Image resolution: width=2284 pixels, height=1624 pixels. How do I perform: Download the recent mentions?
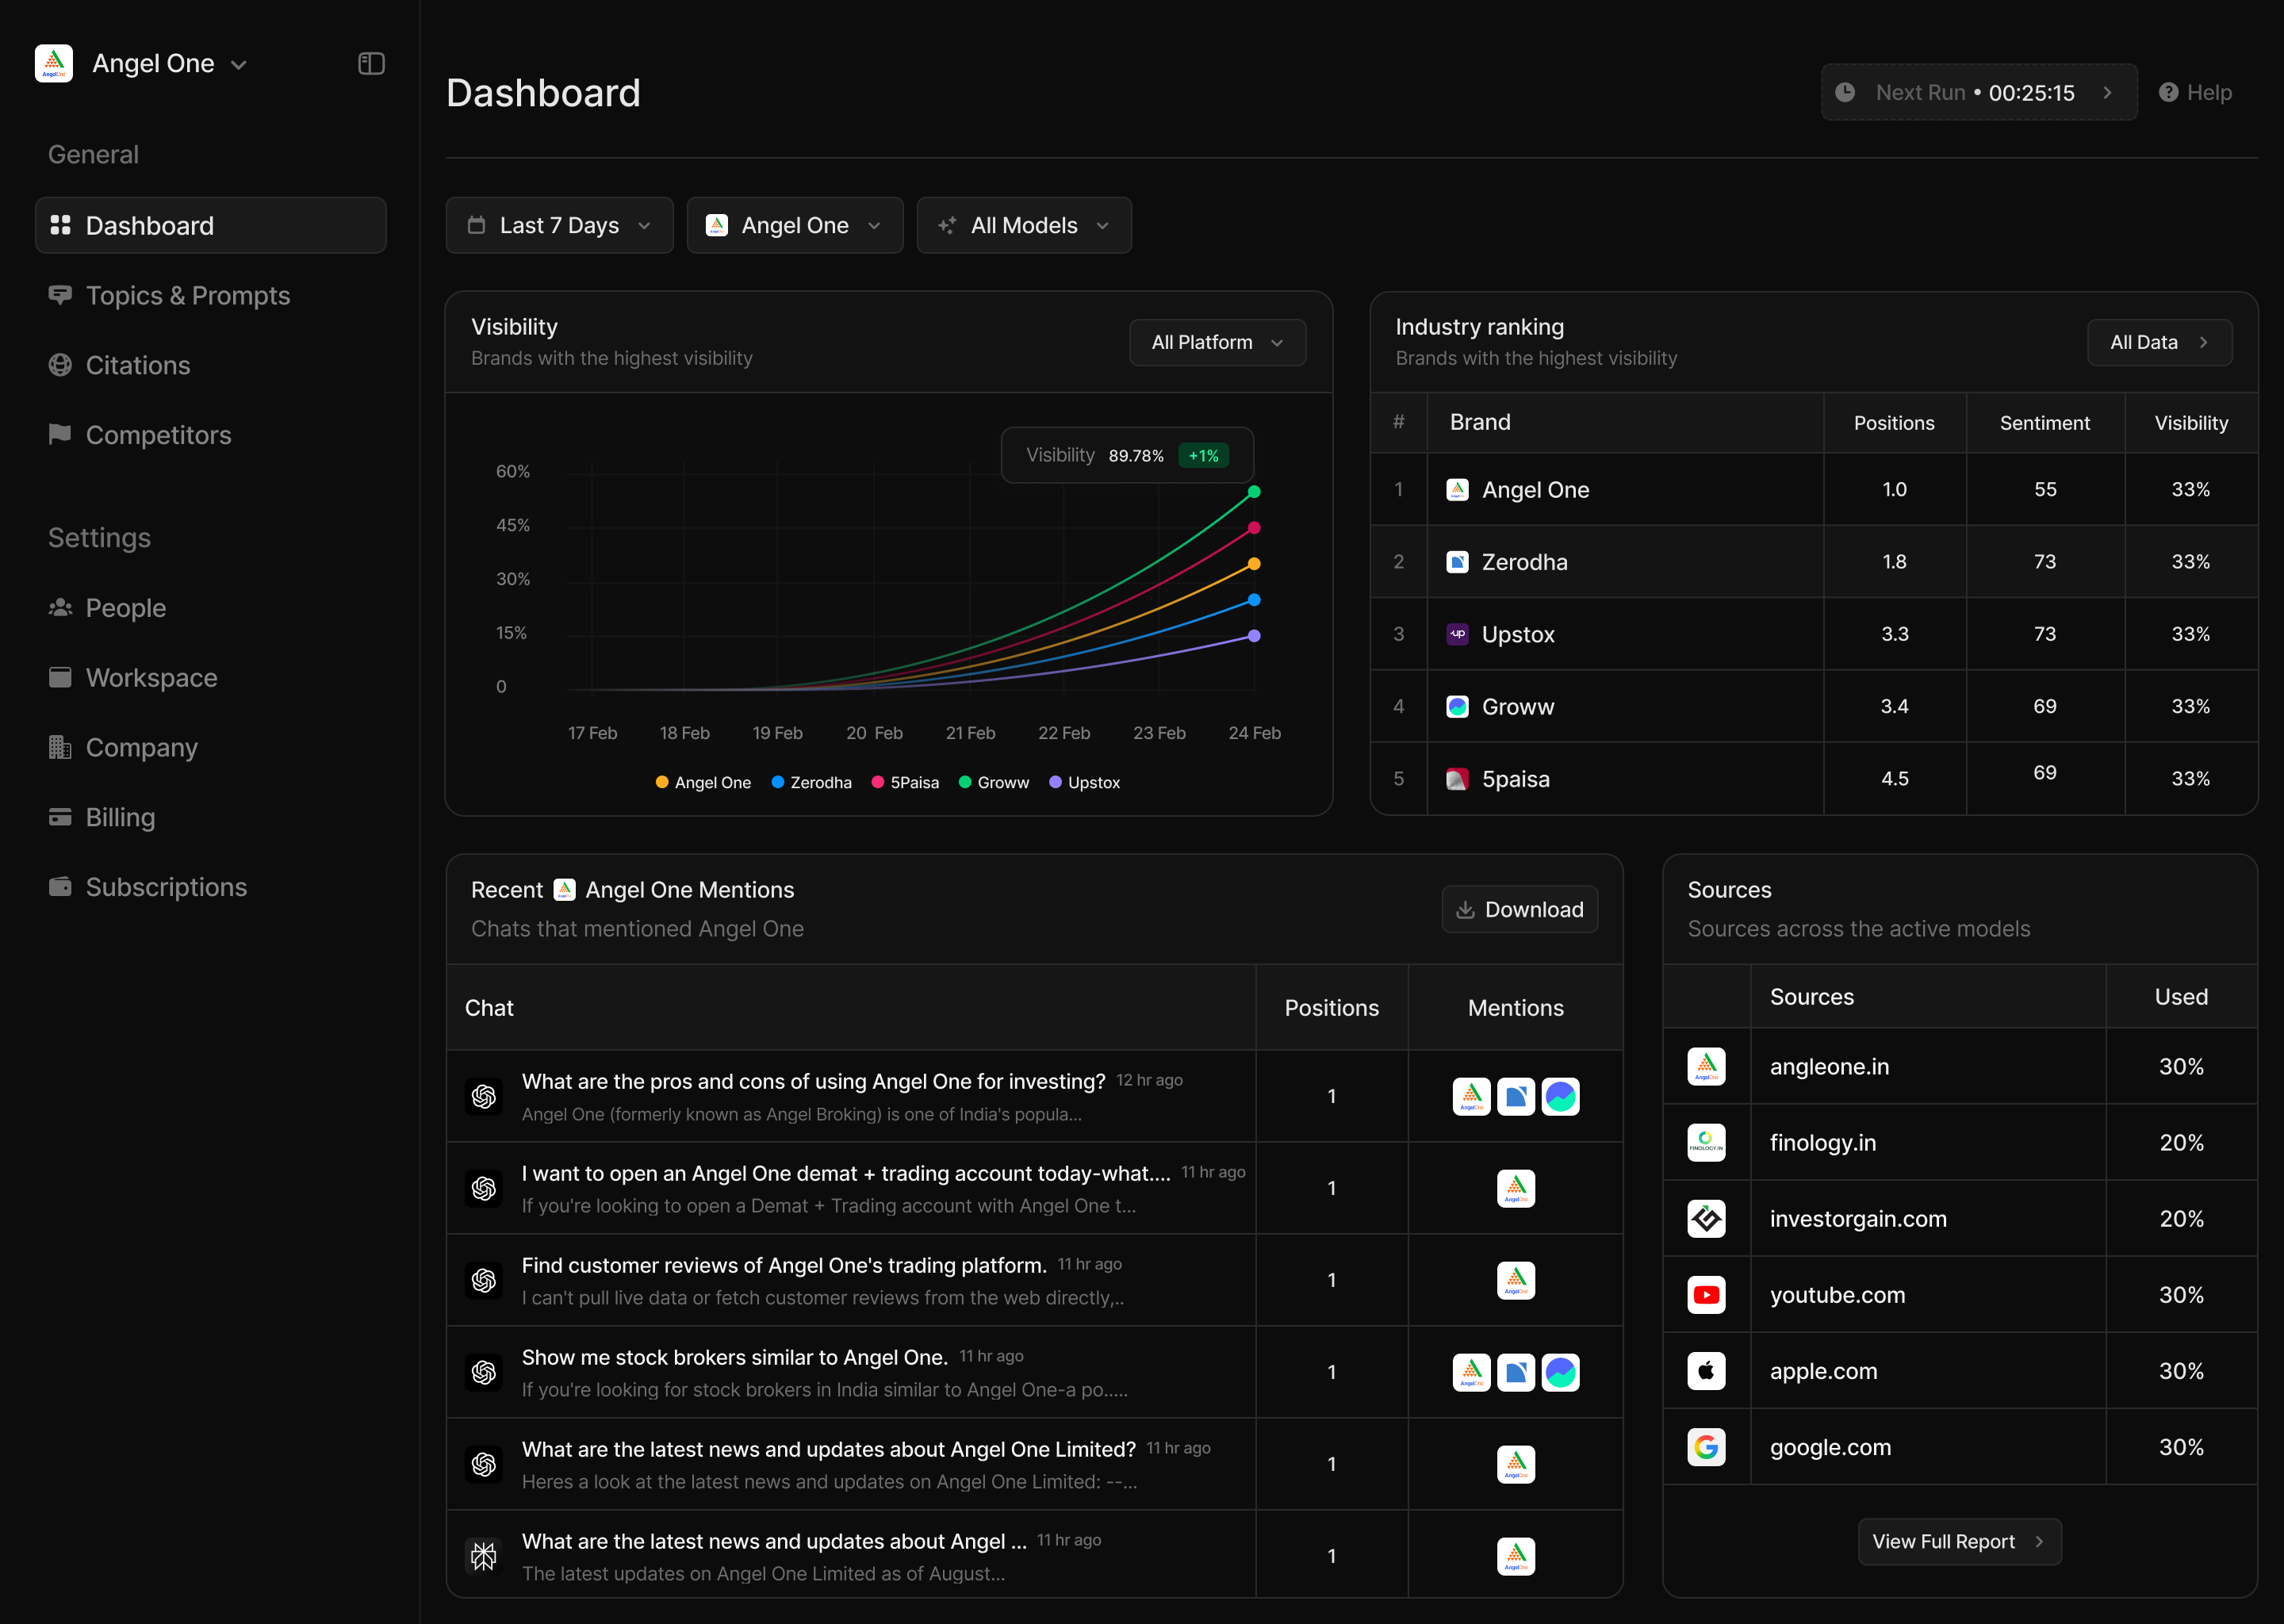(1519, 910)
